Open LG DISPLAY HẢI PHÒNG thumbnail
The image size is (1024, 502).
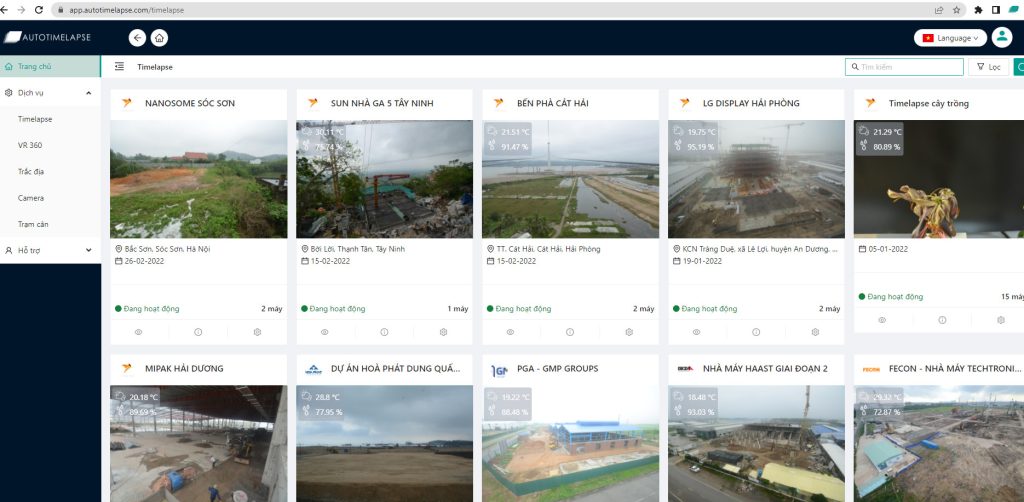click(756, 179)
